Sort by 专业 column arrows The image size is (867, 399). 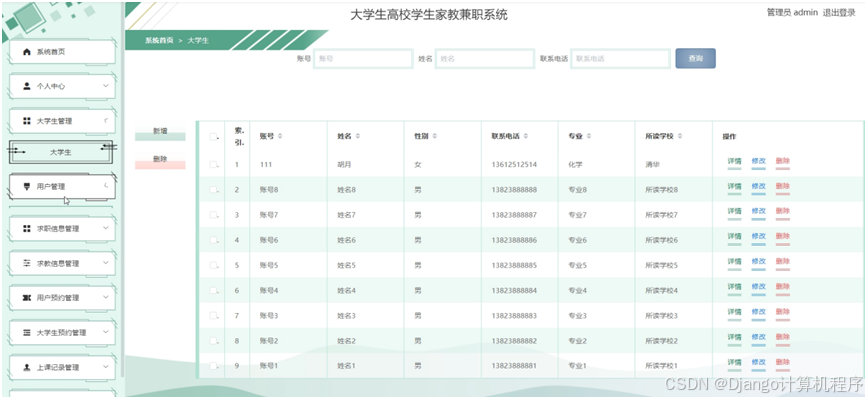tap(589, 136)
